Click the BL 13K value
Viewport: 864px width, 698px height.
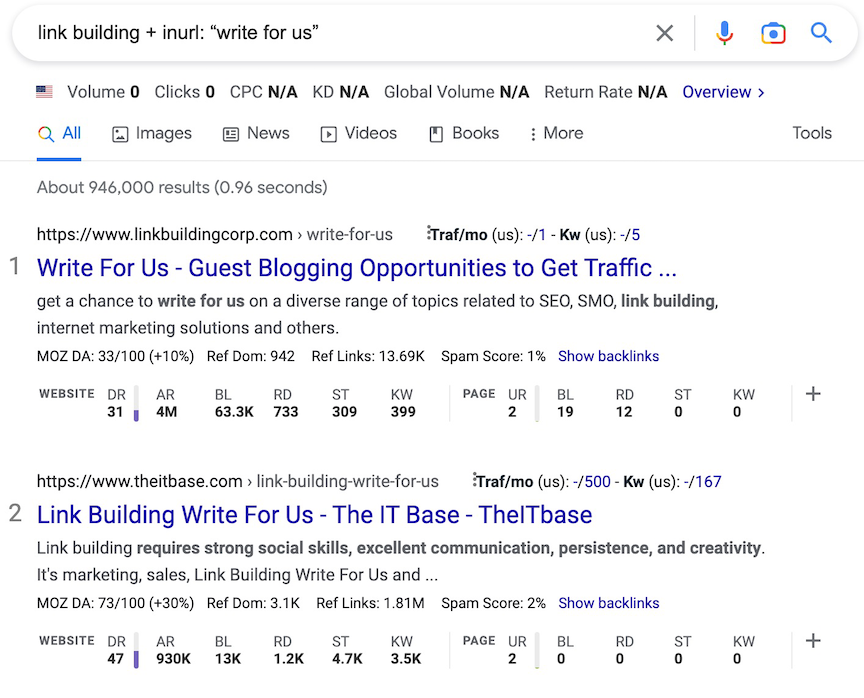click(228, 659)
